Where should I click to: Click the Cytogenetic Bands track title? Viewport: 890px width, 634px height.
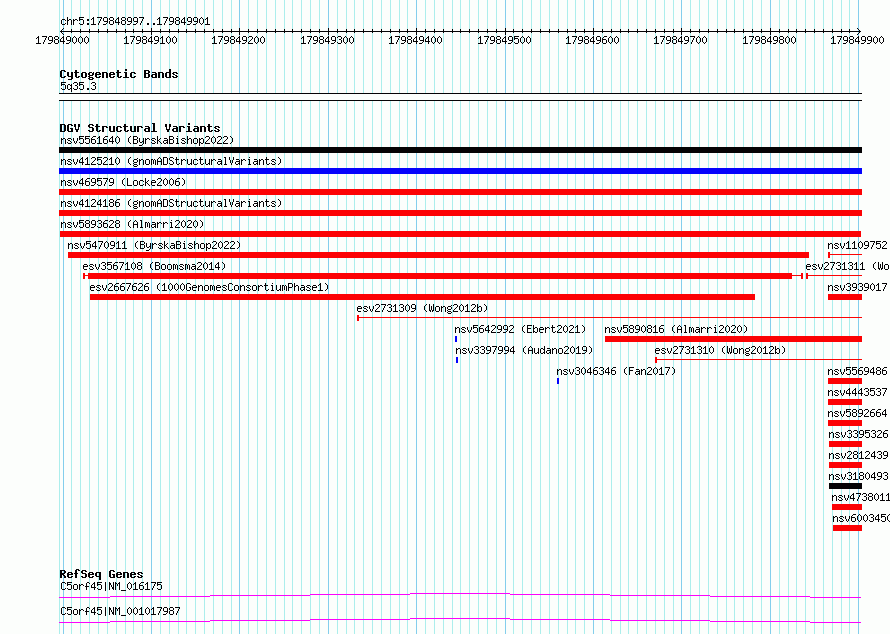click(119, 74)
